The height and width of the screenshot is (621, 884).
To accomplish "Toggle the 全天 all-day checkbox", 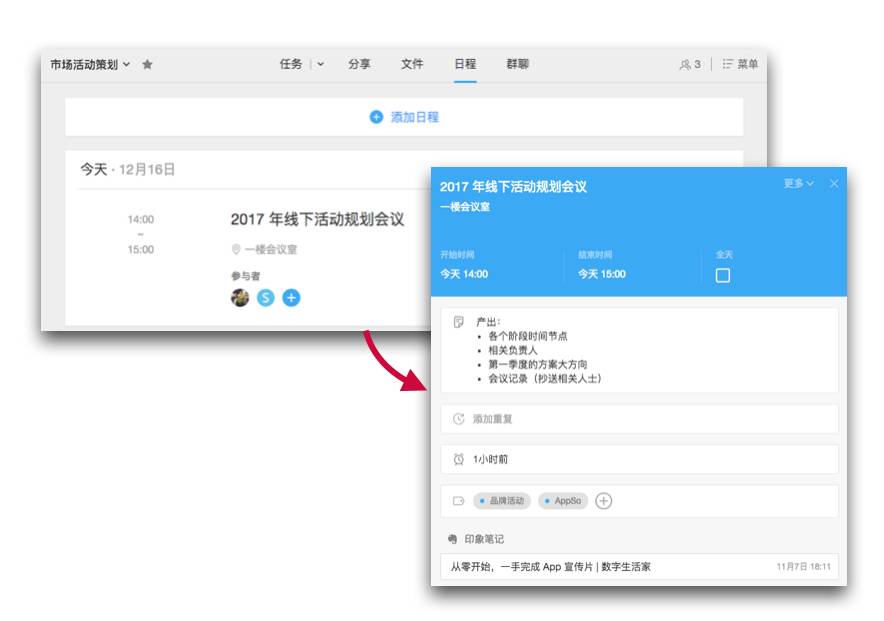I will tap(723, 276).
